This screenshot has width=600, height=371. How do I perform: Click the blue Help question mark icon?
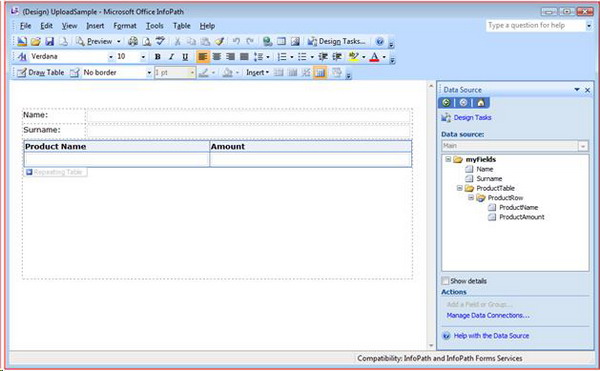(x=380, y=41)
